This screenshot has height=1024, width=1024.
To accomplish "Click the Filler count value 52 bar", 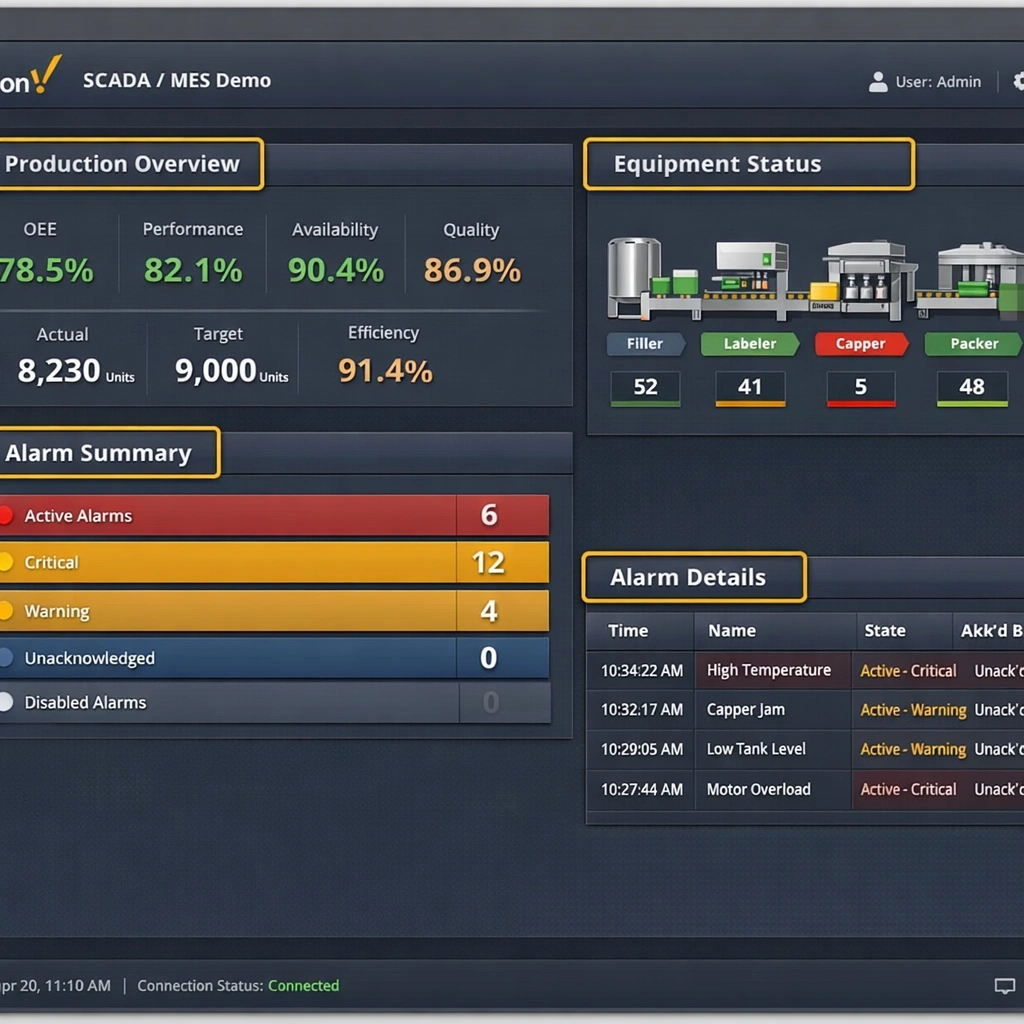I will (x=645, y=388).
